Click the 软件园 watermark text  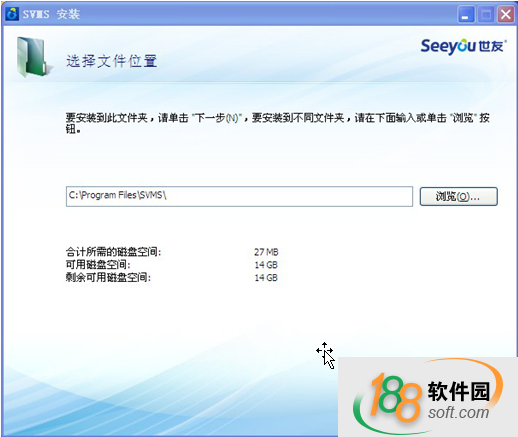click(x=459, y=391)
